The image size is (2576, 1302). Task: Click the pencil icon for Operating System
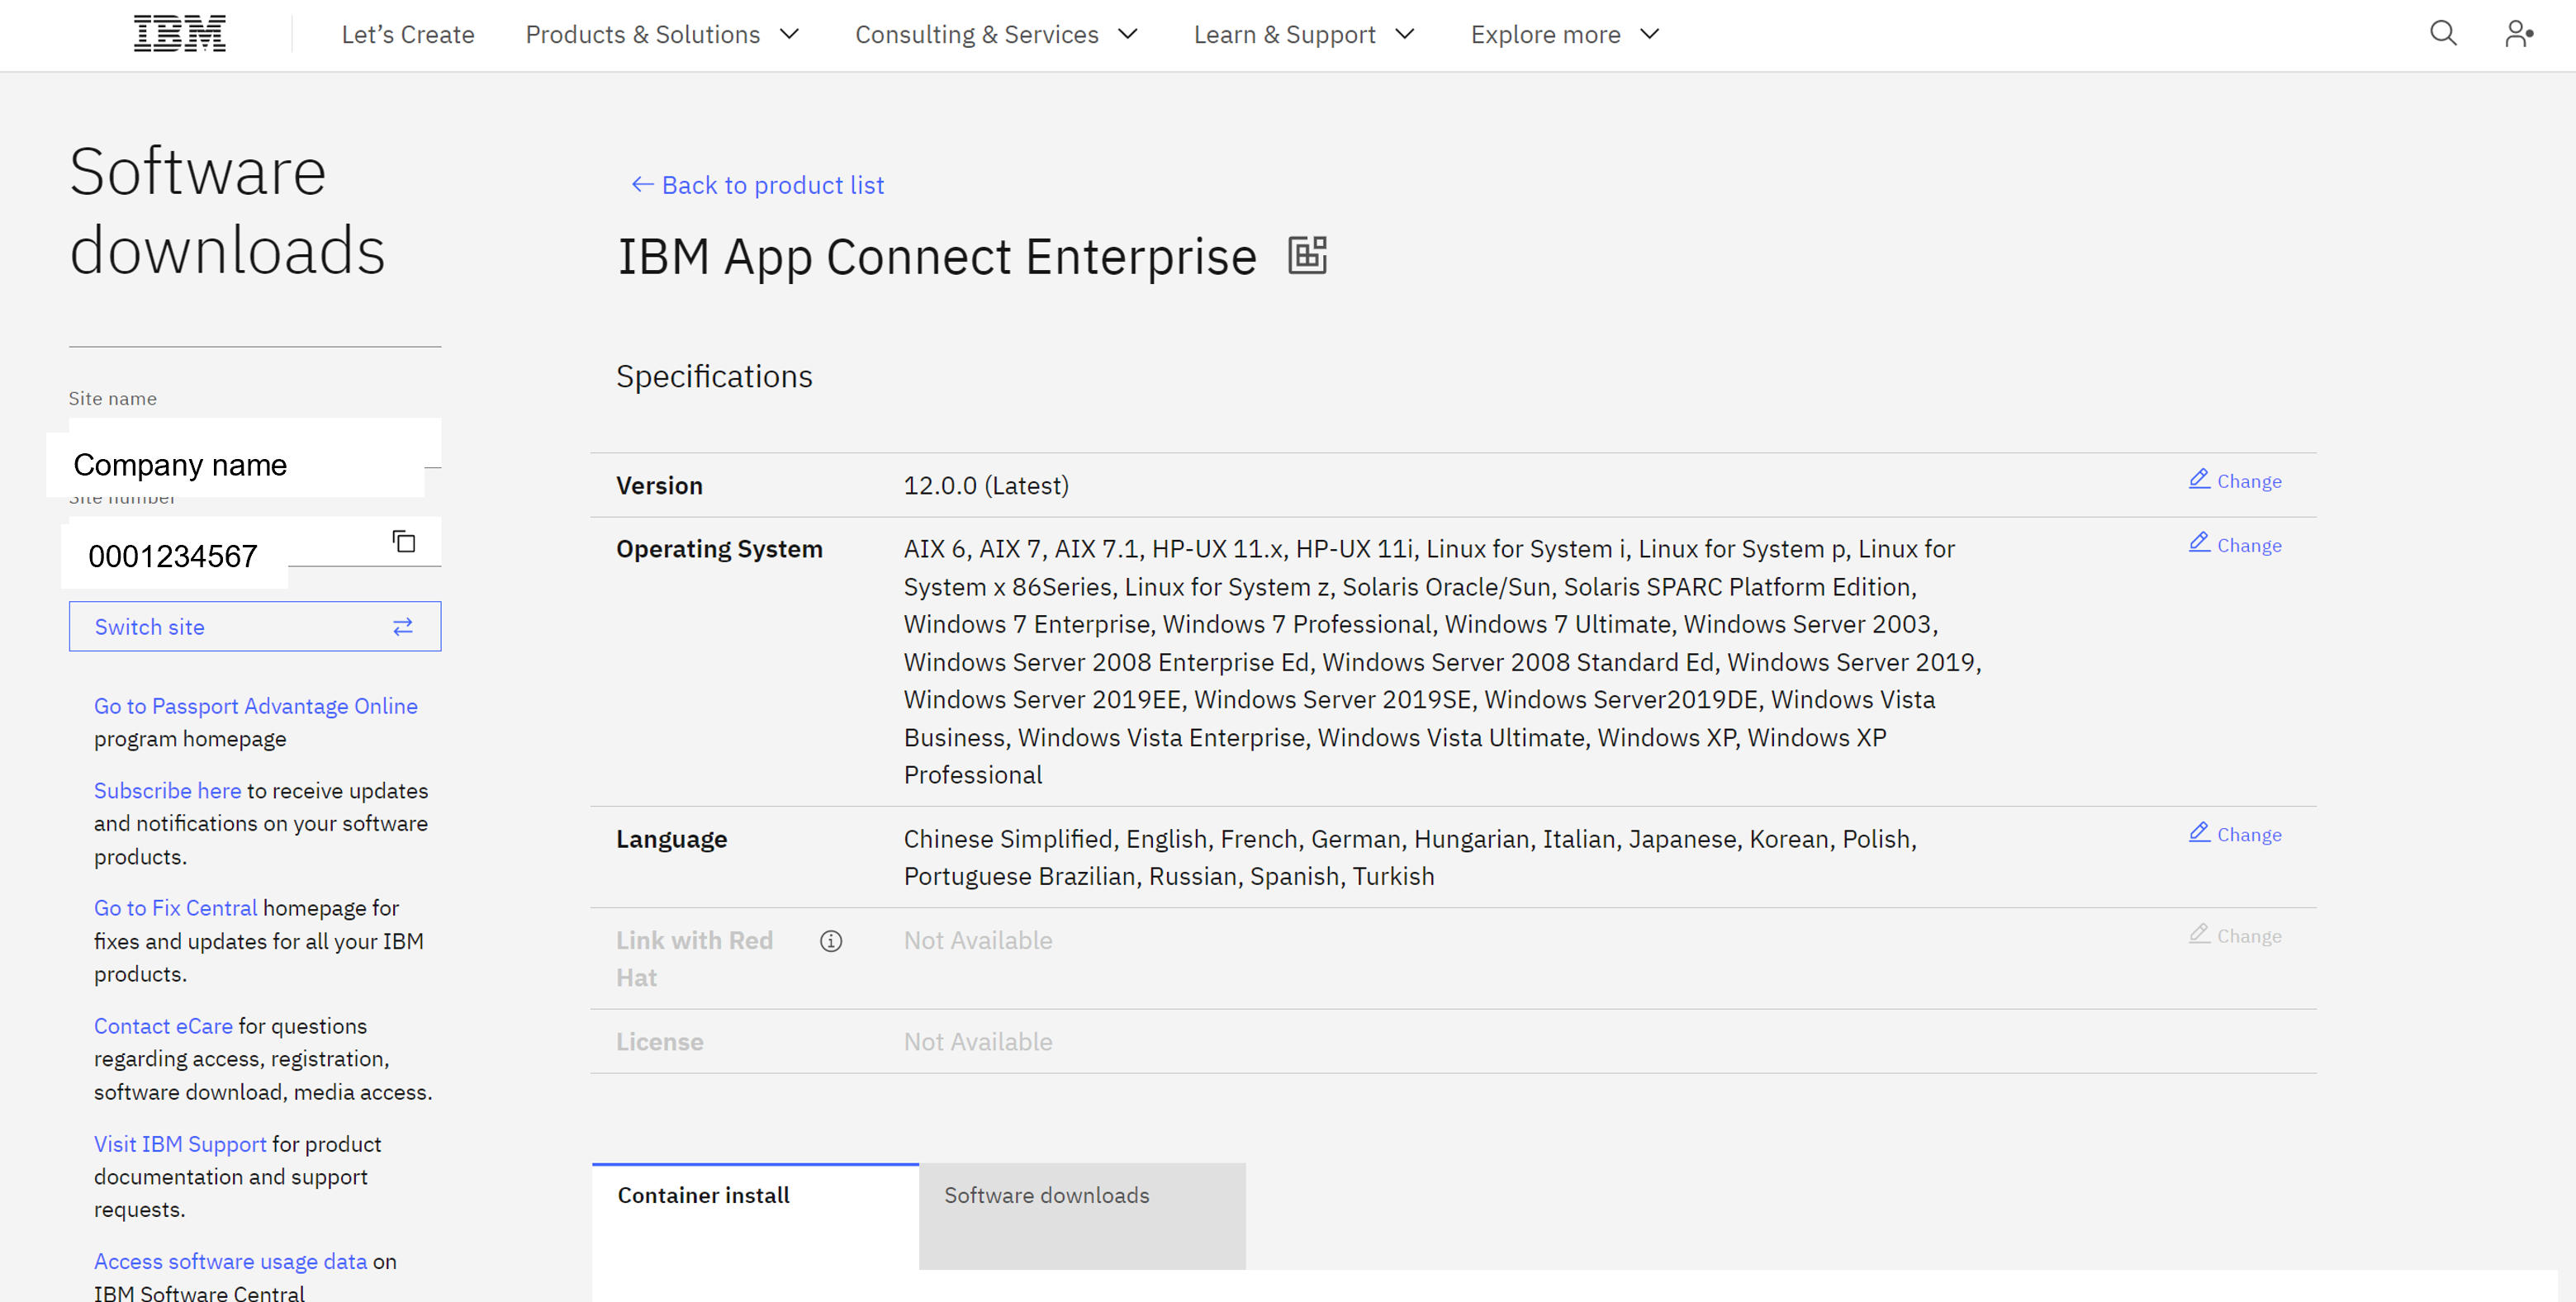pyautogui.click(x=2199, y=543)
